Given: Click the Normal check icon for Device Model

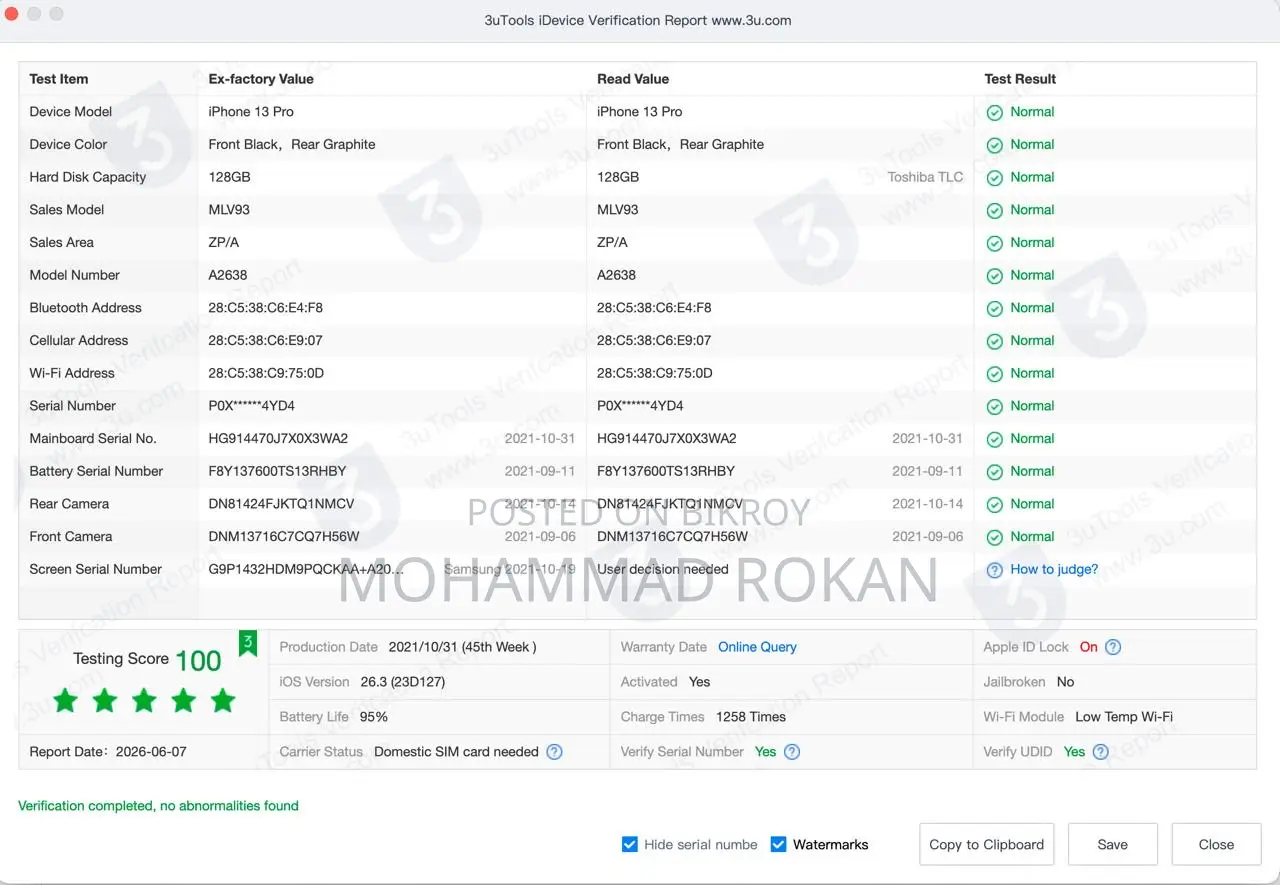Looking at the screenshot, I should [994, 112].
